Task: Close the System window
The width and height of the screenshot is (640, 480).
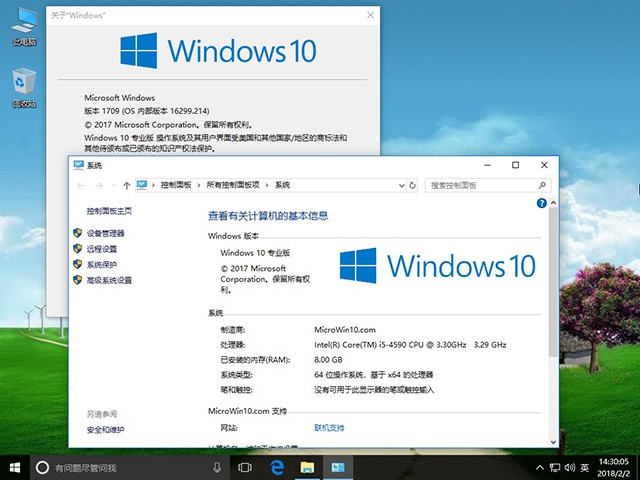Action: (x=544, y=165)
